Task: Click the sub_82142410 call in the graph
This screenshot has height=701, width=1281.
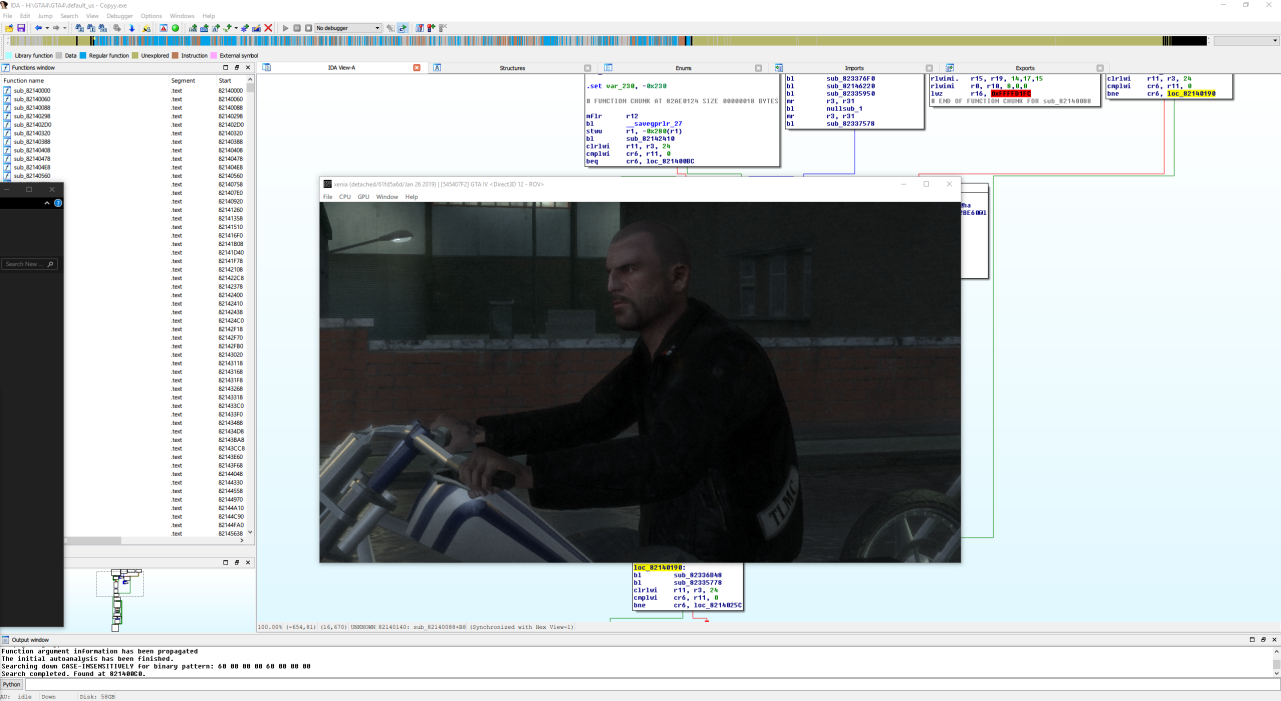Action: click(652, 138)
